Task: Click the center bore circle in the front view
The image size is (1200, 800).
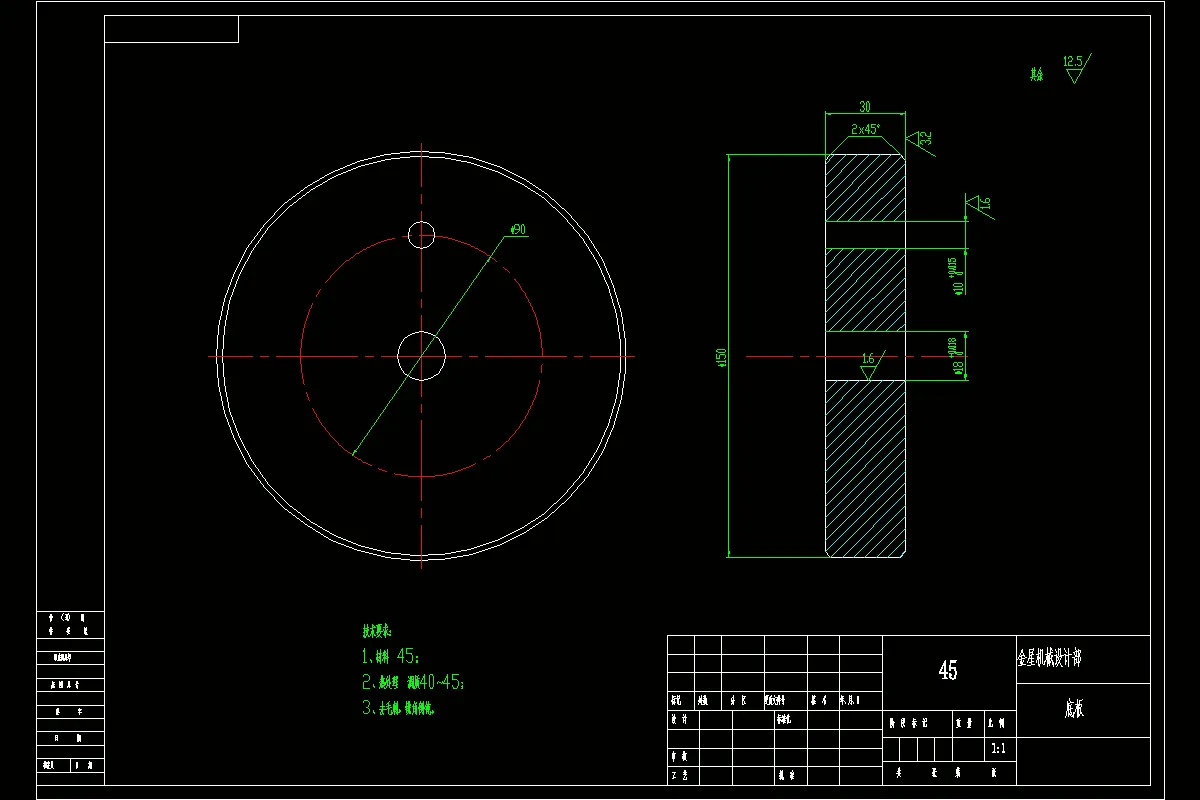Action: click(422, 356)
